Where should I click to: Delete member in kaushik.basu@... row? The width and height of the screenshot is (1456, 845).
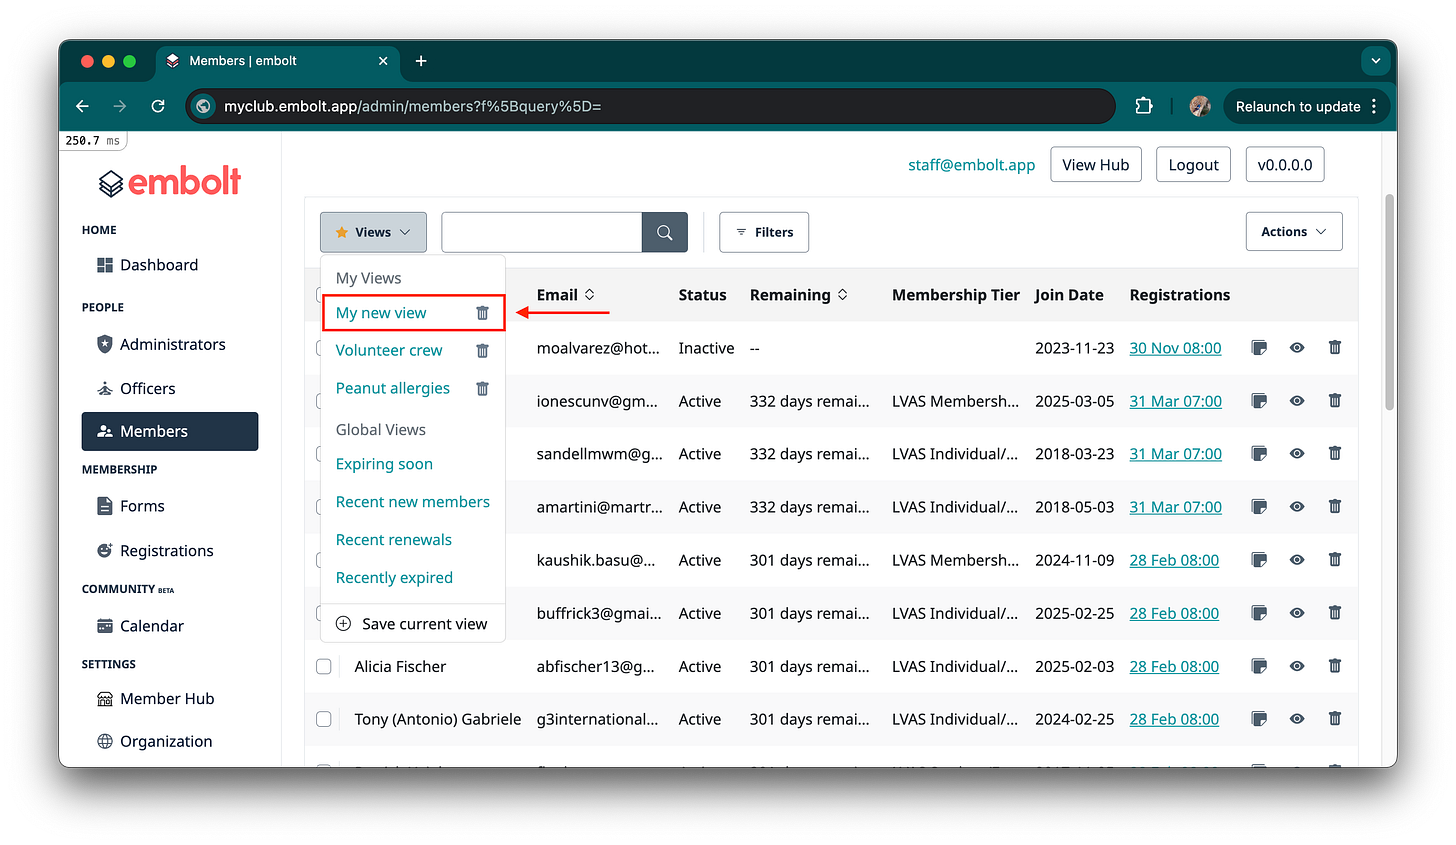coord(1334,560)
